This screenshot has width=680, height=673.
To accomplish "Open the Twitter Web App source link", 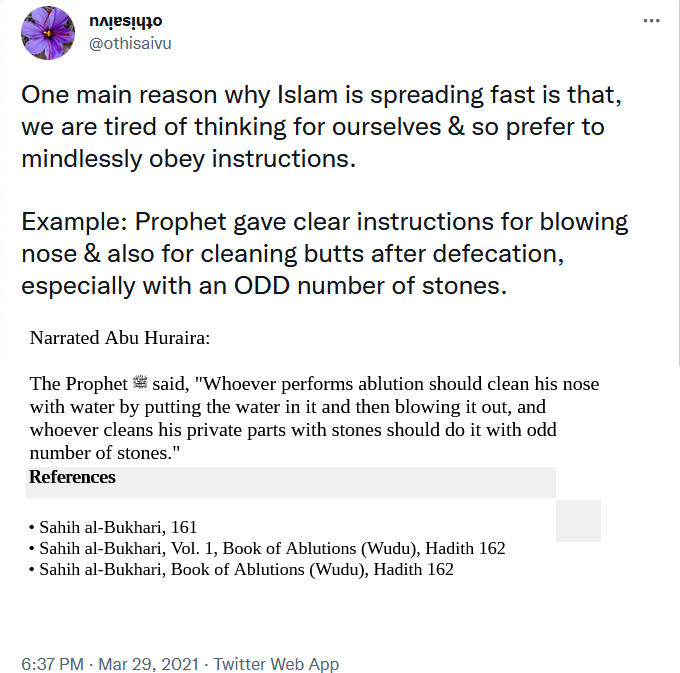I will pos(276,663).
